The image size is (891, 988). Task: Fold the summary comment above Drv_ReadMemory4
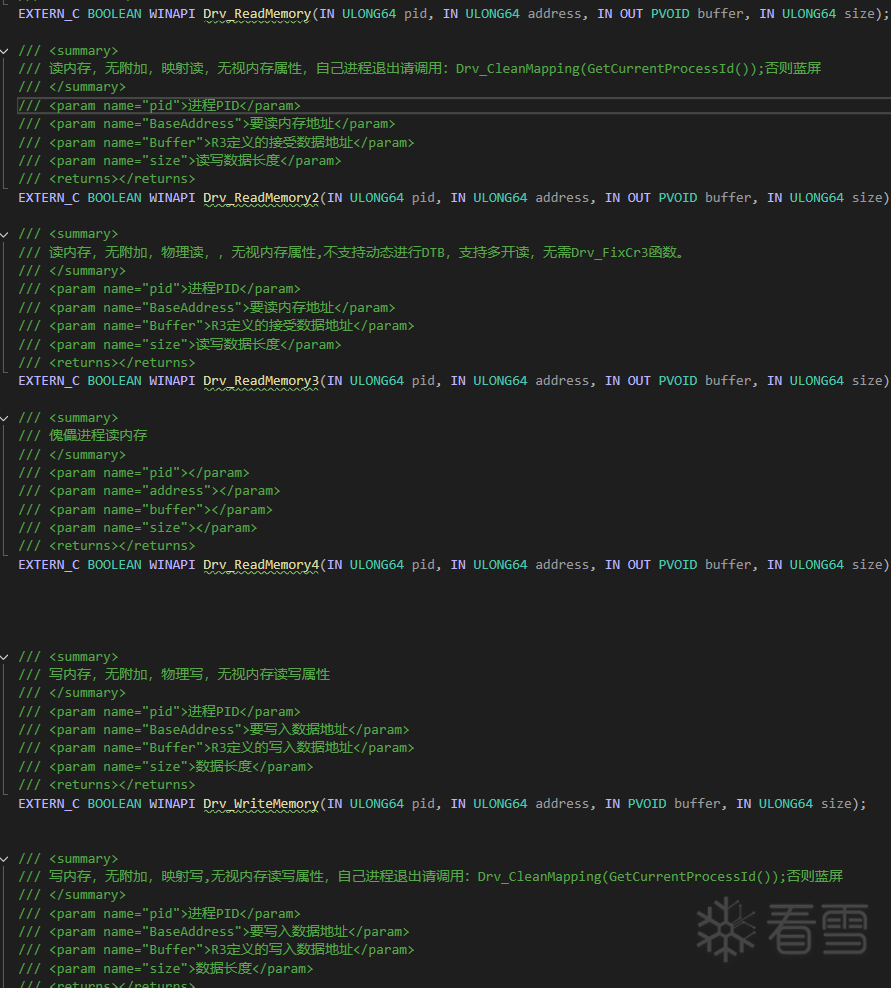point(5,418)
